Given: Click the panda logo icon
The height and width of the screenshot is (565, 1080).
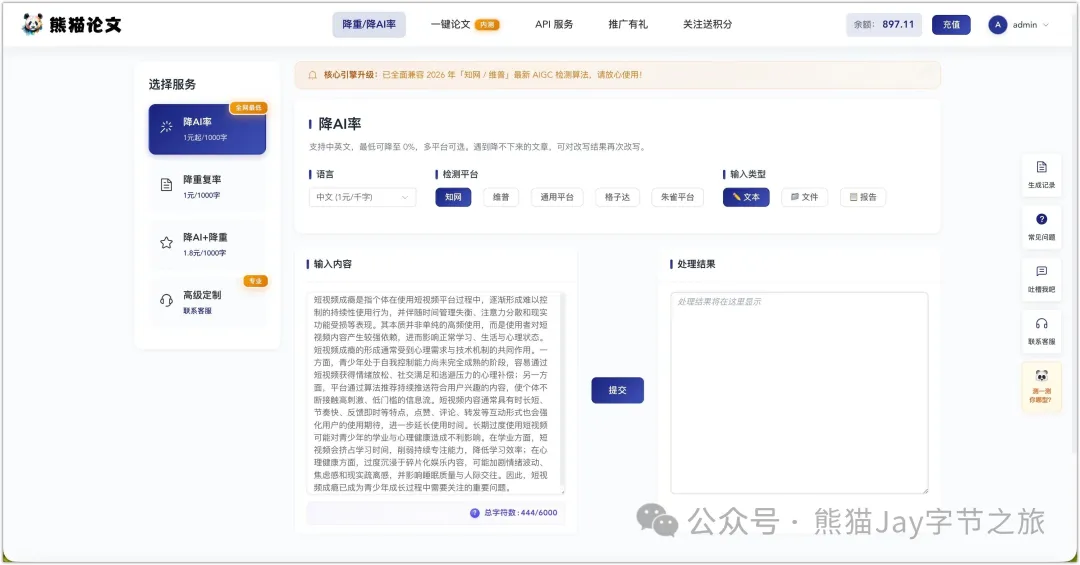Looking at the screenshot, I should 32,24.
